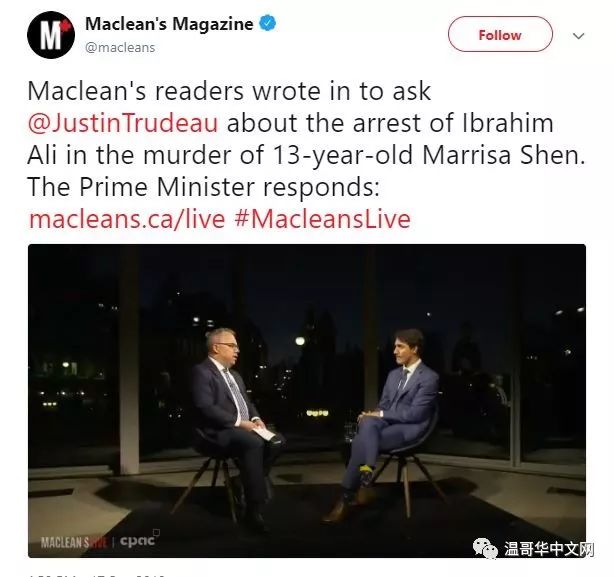This screenshot has height=577, width=614.
Task: Click the WeChat logo watermark
Action: (x=485, y=548)
